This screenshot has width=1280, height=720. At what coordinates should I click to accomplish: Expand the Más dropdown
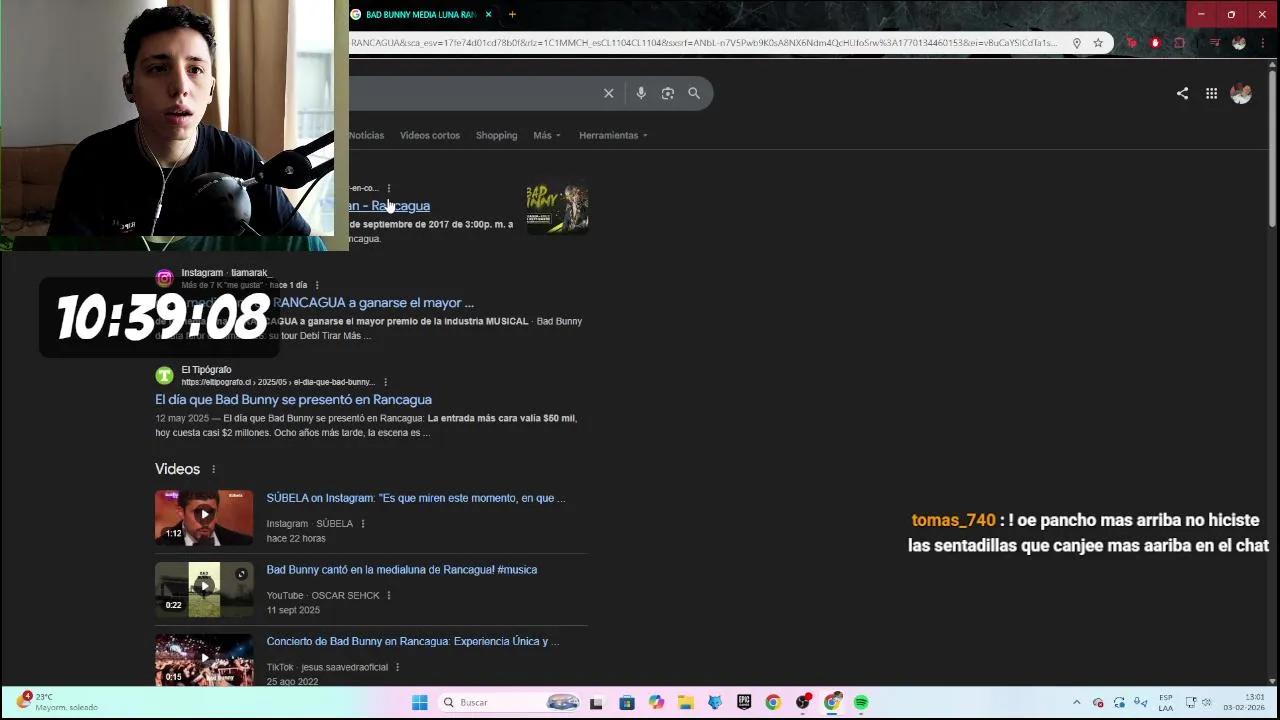coord(547,135)
